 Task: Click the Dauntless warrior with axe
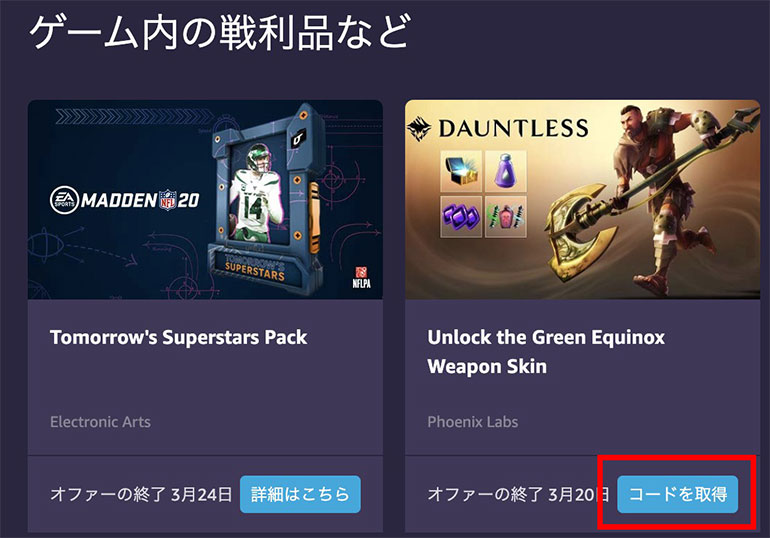click(x=656, y=199)
